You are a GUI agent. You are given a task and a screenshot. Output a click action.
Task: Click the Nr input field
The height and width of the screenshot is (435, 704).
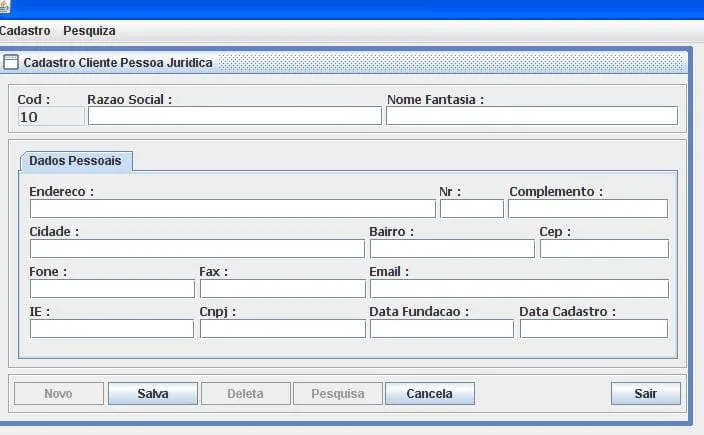pyautogui.click(x=471, y=209)
